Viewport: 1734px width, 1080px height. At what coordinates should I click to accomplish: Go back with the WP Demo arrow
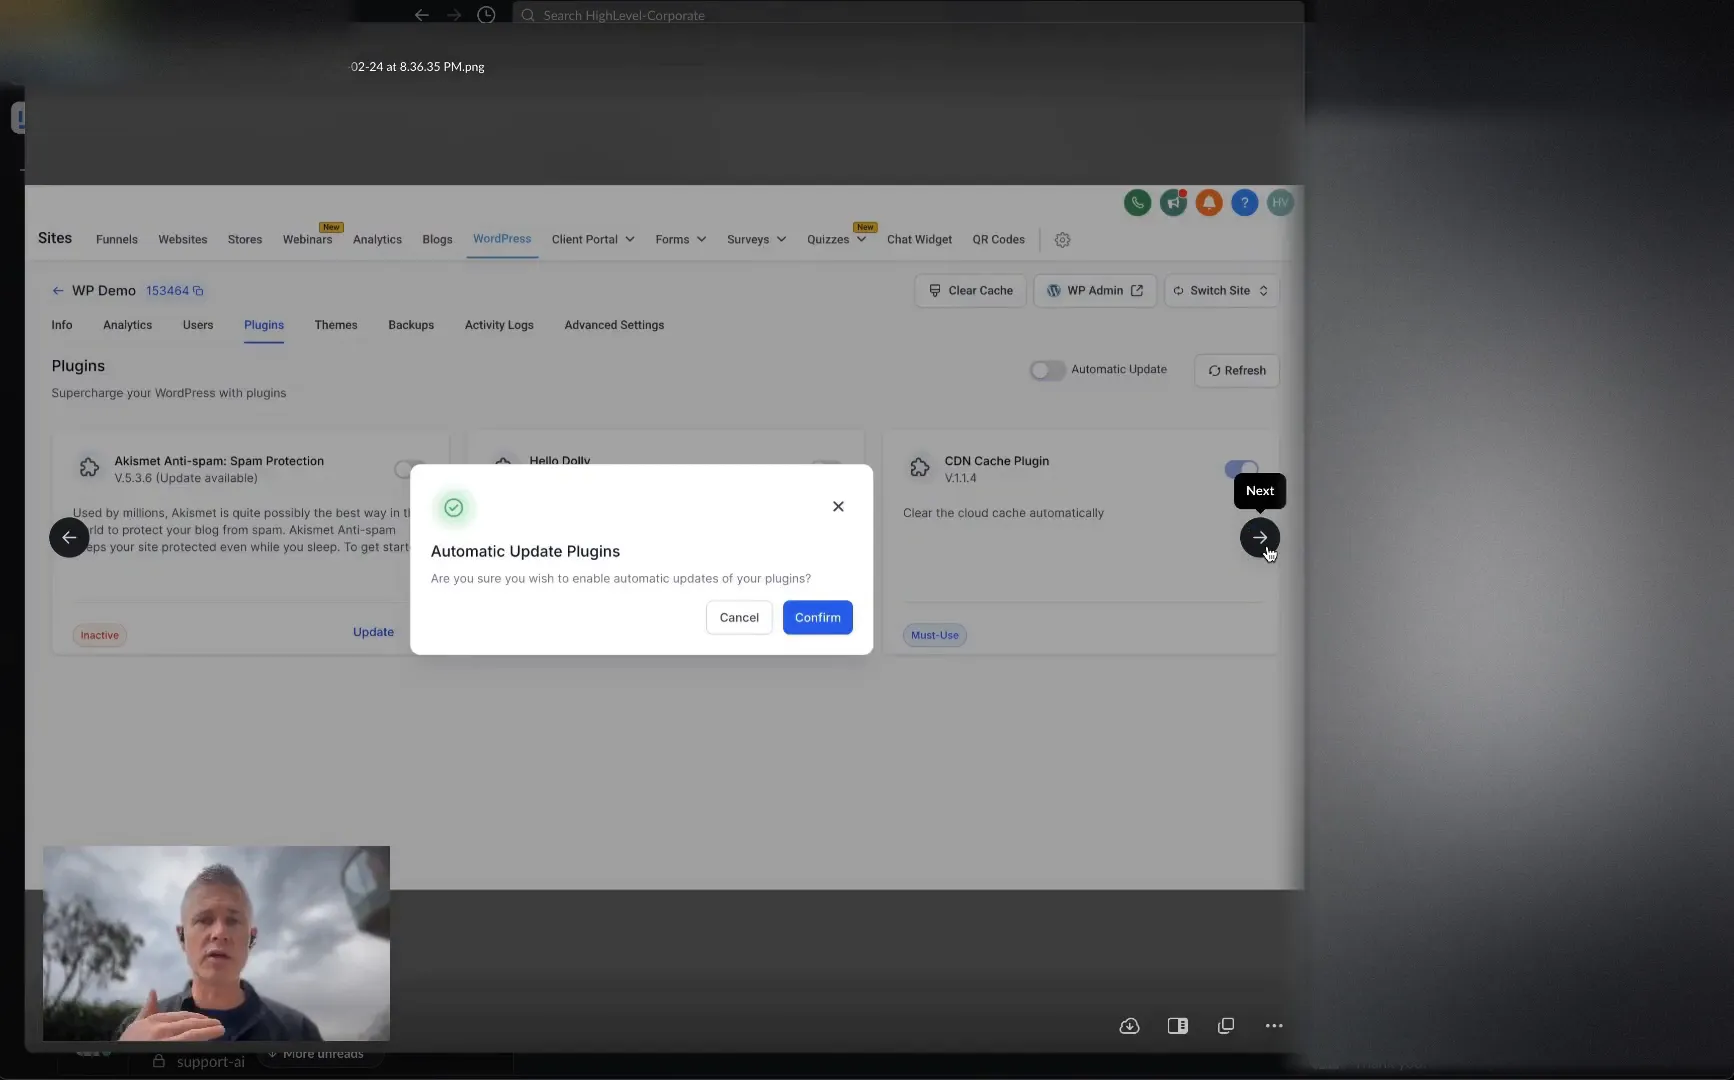58,291
